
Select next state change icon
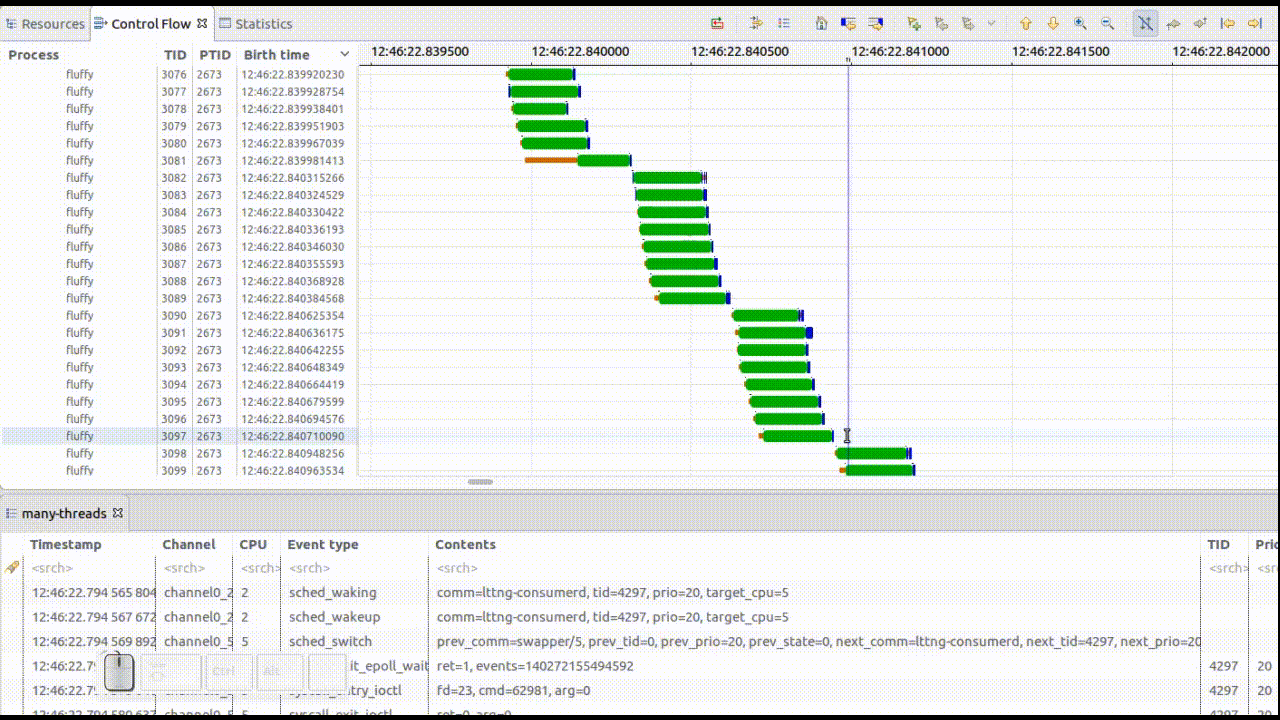[x=876, y=23]
